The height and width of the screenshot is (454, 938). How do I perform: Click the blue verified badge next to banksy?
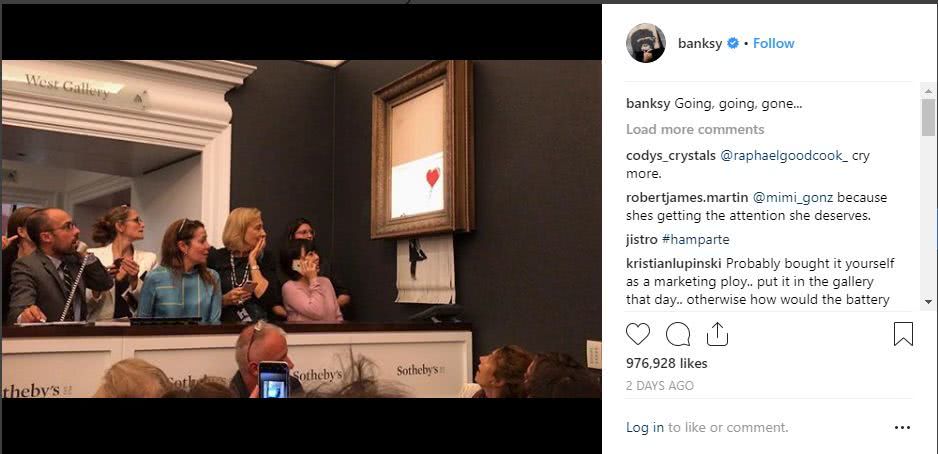pyautogui.click(x=733, y=43)
